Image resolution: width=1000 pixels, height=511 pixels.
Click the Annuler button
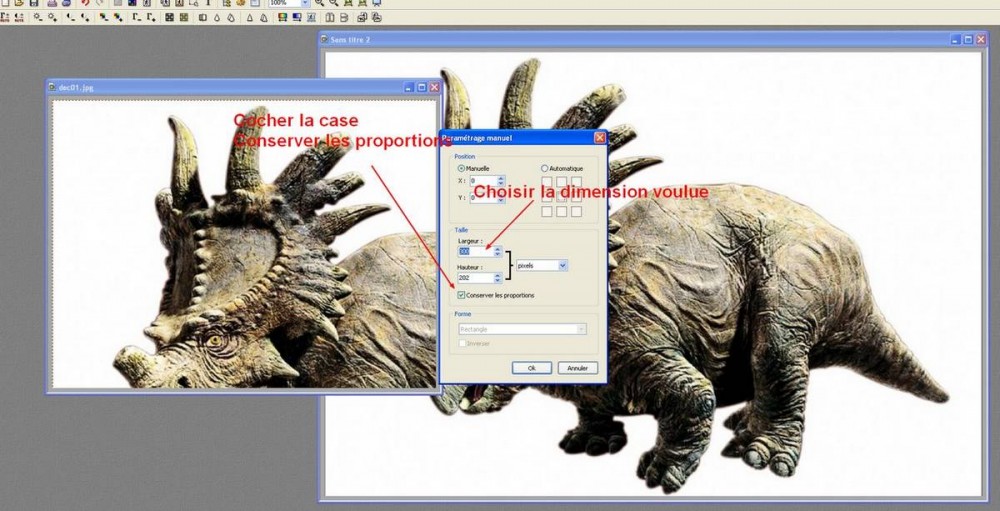coord(577,368)
